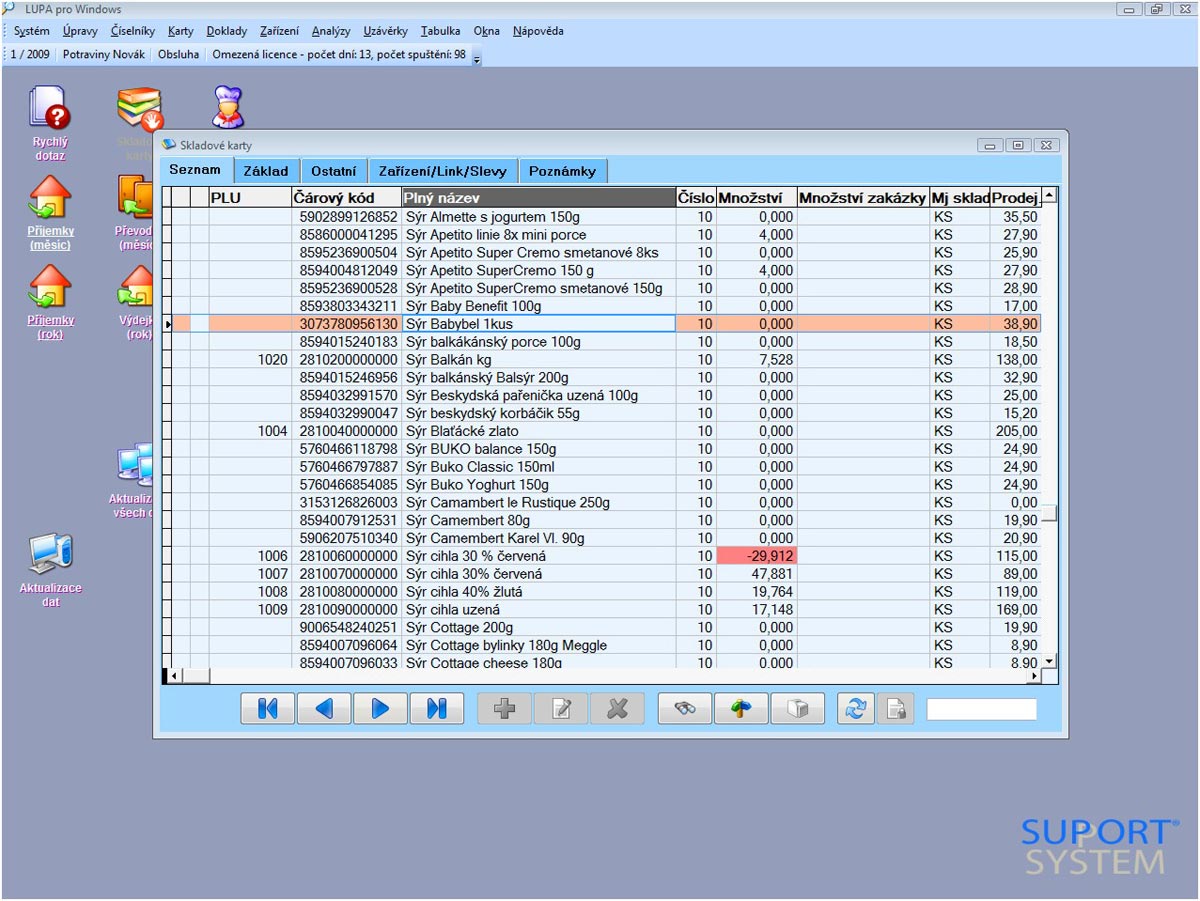Image resolution: width=1200 pixels, height=901 pixels.
Task: Click the LUPA magnifier application title icon
Action: point(9,8)
